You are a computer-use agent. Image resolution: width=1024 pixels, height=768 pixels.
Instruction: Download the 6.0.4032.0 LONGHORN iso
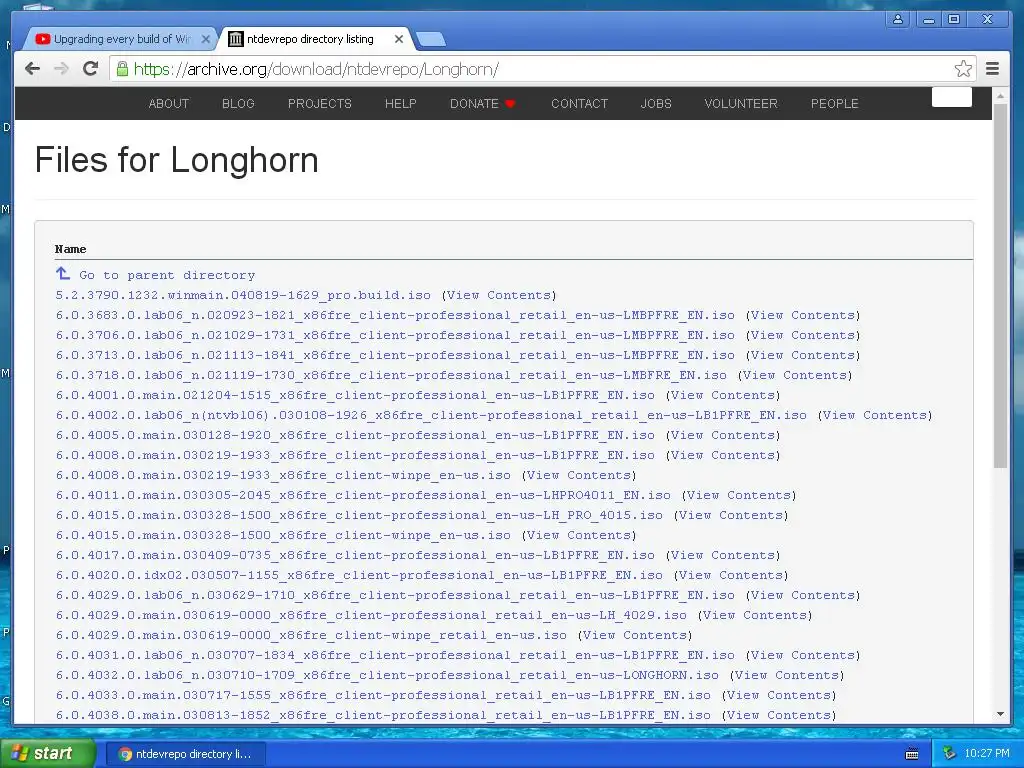[387, 675]
